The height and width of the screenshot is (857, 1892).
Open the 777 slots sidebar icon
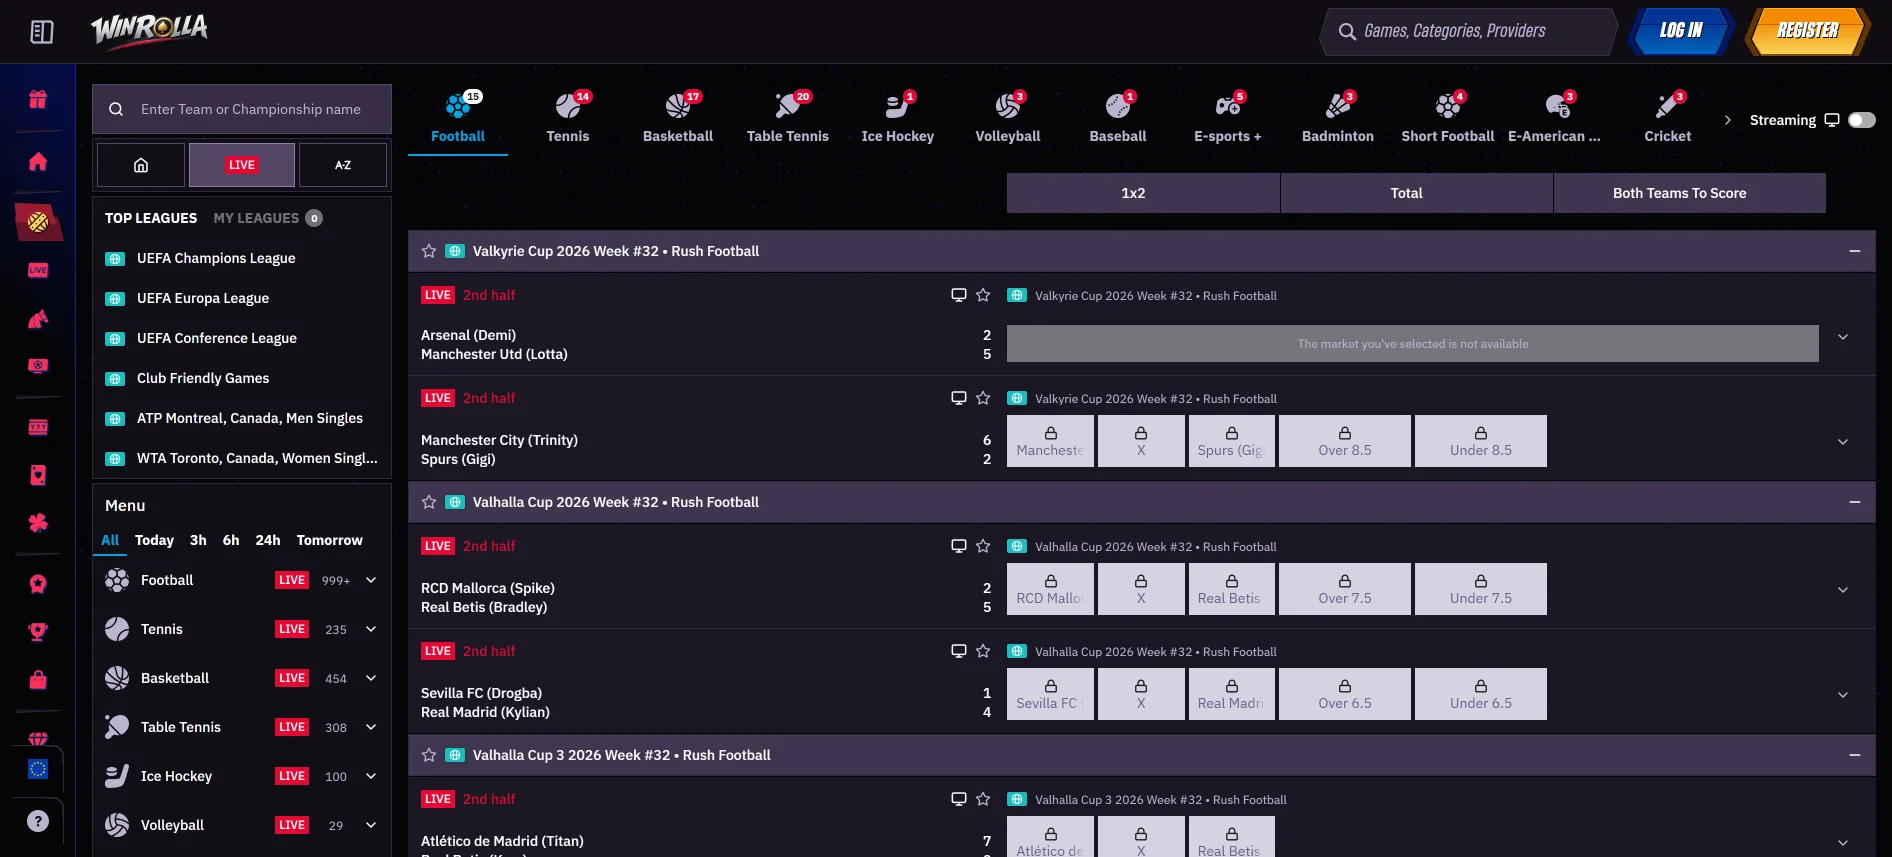click(x=38, y=427)
